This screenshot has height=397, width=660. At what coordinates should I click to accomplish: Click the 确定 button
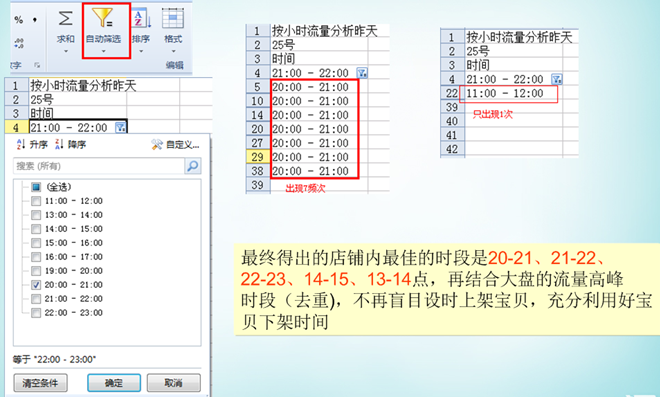tap(114, 383)
